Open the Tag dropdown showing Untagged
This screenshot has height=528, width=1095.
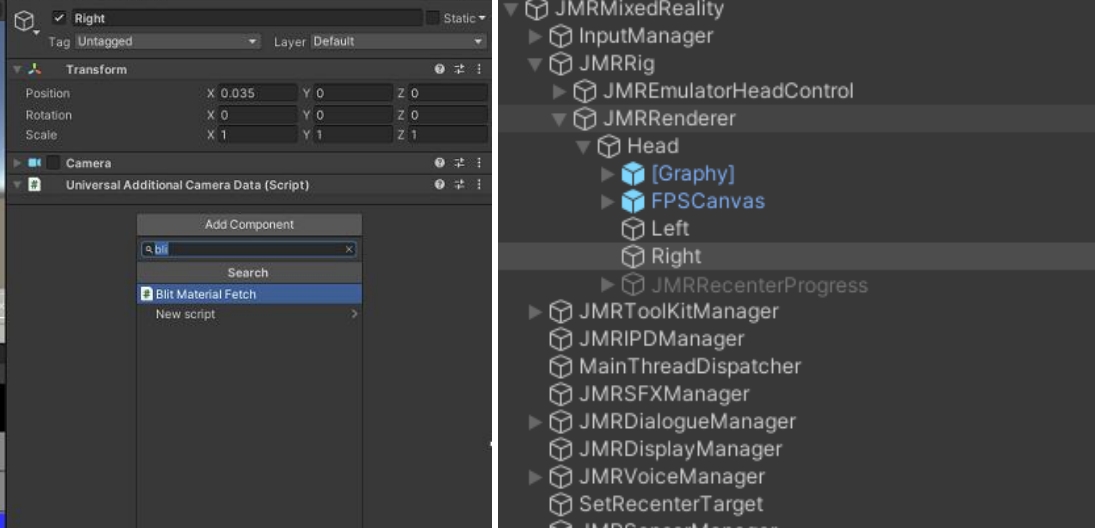point(167,42)
